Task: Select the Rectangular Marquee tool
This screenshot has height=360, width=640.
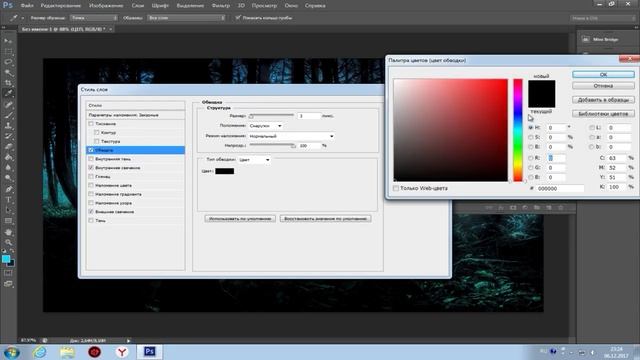Action: [x=8, y=52]
